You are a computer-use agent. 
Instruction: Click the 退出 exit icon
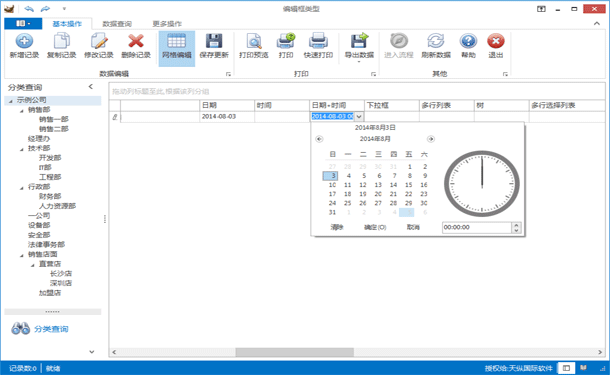tap(496, 41)
